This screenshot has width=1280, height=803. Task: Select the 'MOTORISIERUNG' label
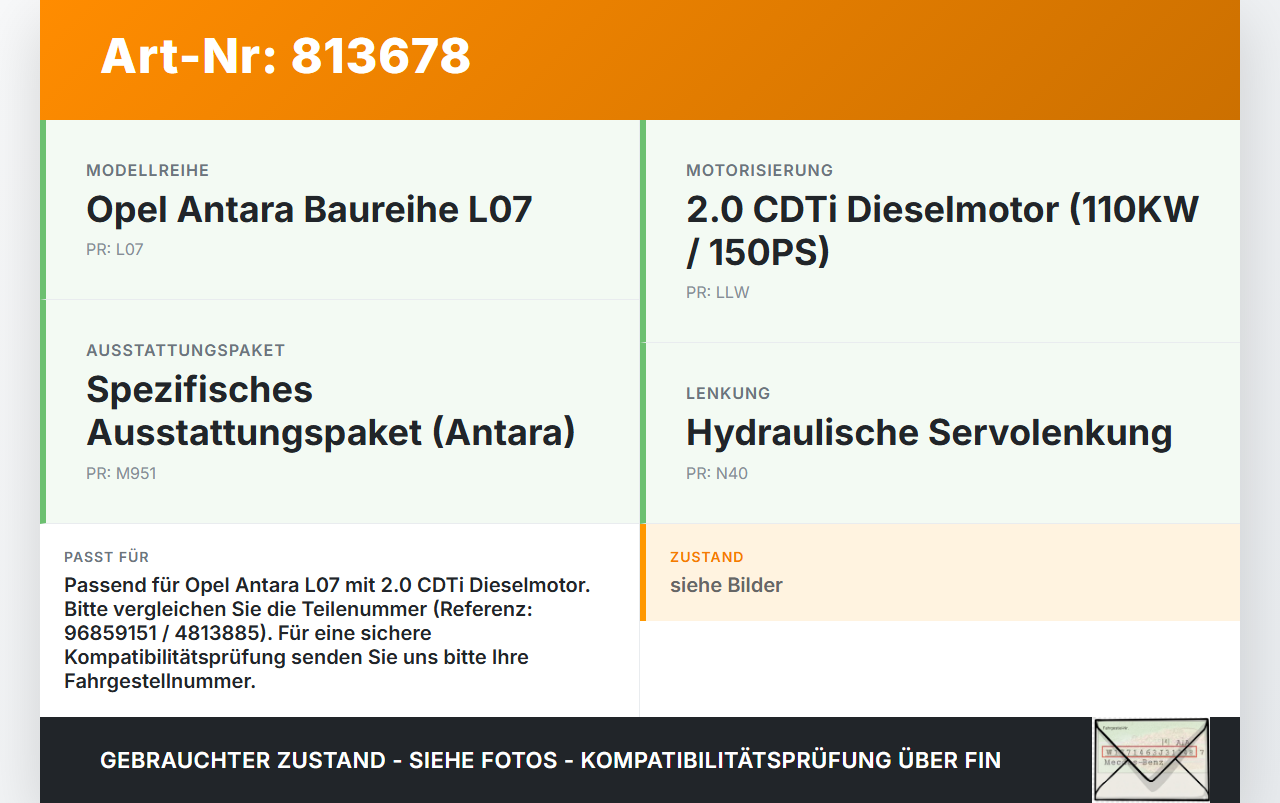coord(759,171)
